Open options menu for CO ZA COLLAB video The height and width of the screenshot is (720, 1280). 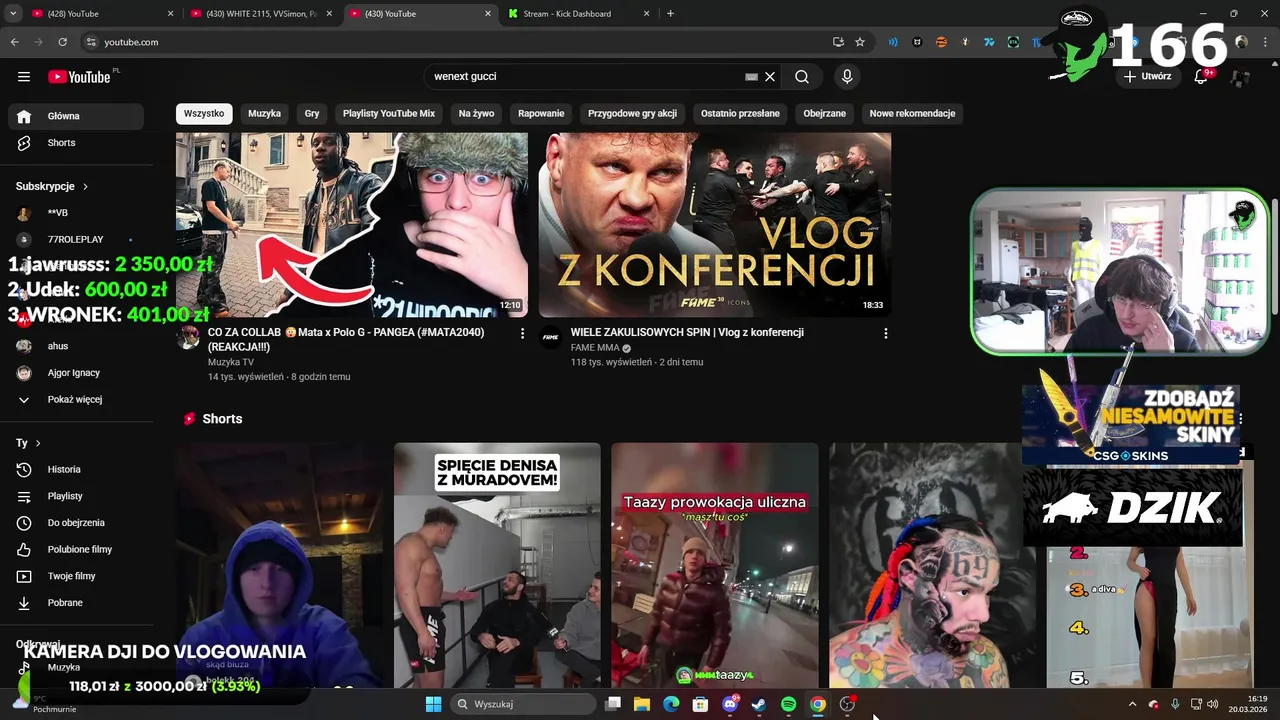point(522,333)
